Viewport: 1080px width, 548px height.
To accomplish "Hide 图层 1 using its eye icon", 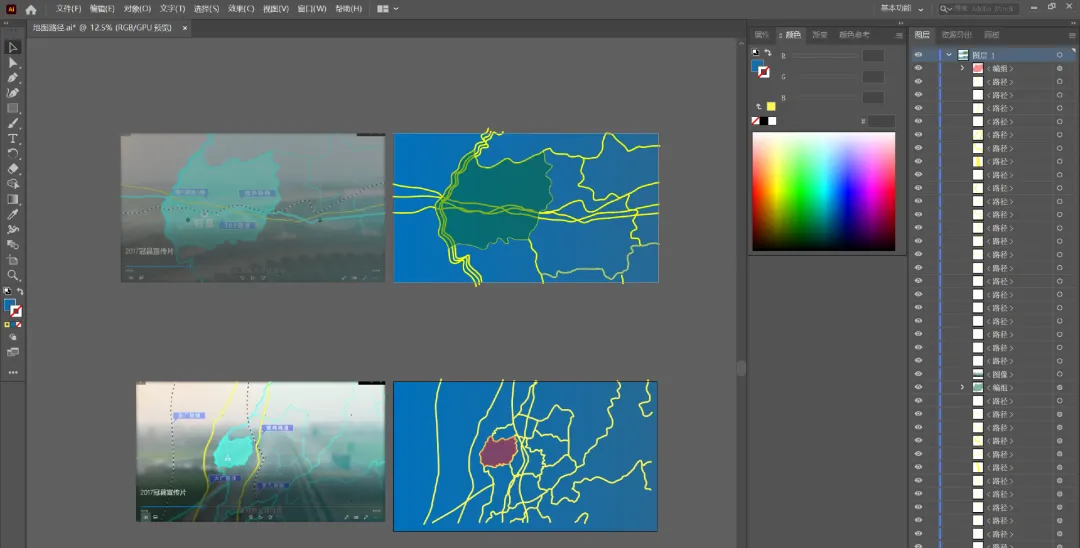I will click(x=918, y=55).
